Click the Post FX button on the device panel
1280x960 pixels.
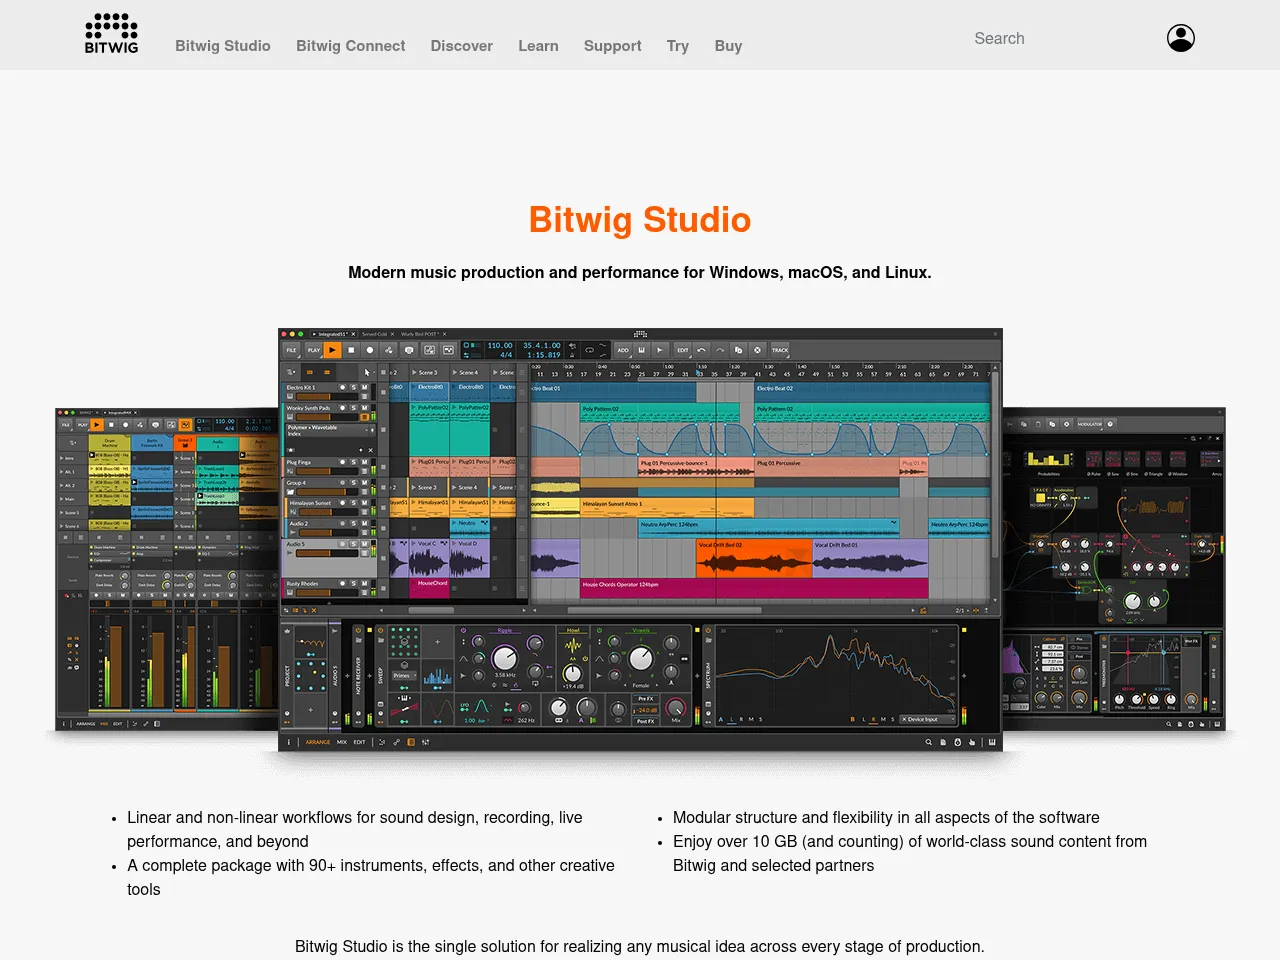(x=645, y=721)
